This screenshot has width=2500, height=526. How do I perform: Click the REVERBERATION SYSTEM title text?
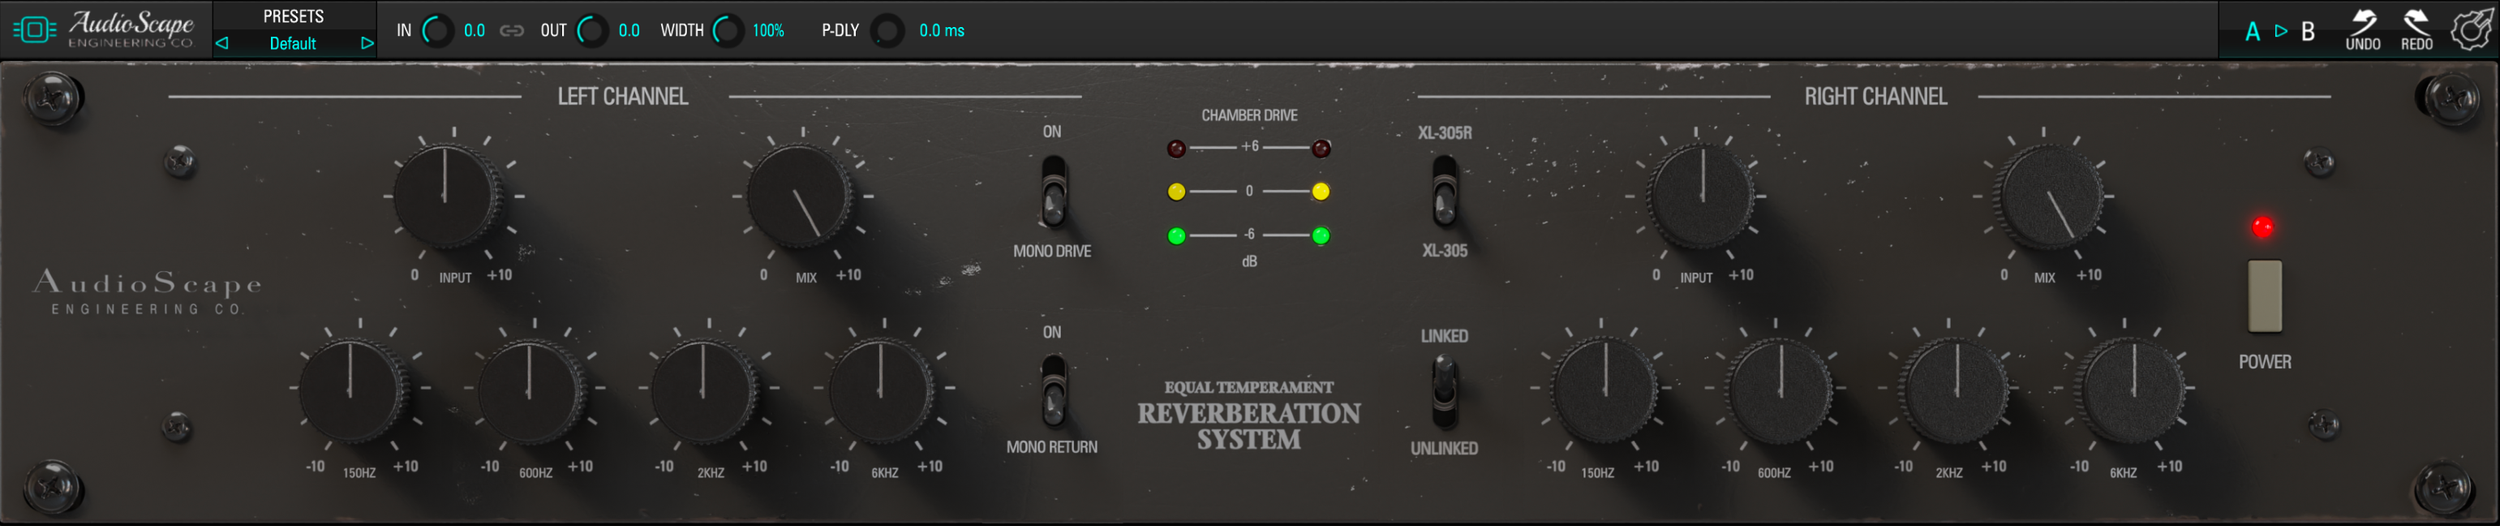click(x=1249, y=426)
